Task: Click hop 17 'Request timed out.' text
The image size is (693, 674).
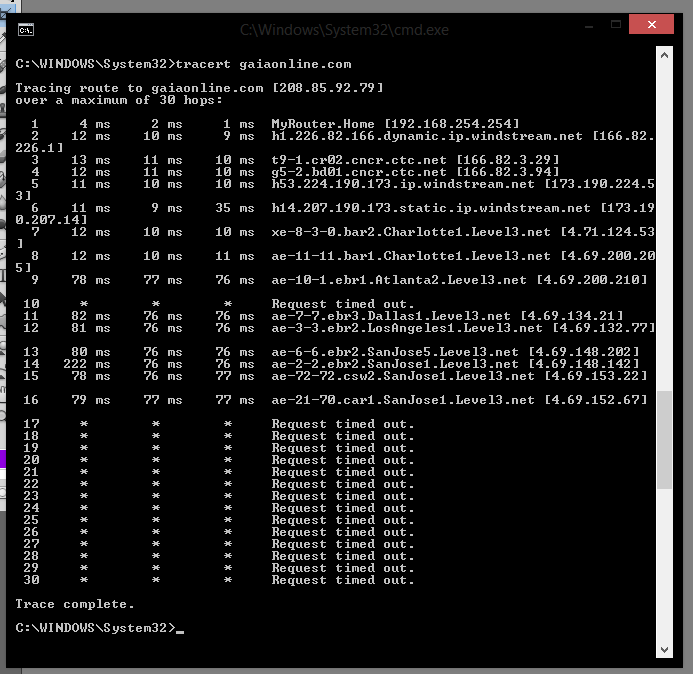Action: (x=343, y=424)
